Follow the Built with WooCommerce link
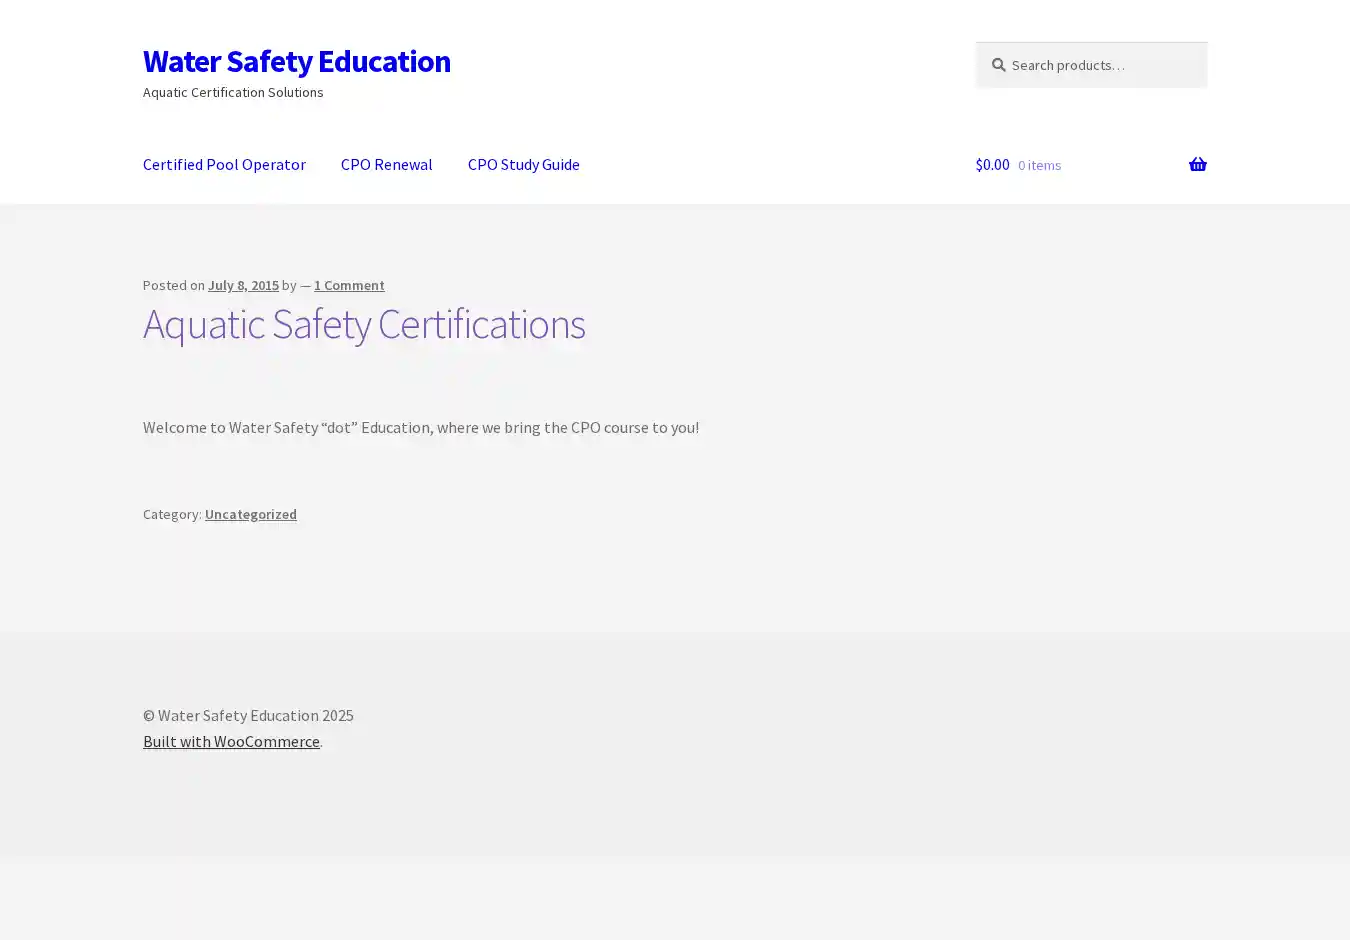Image resolution: width=1350 pixels, height=940 pixels. pyautogui.click(x=231, y=741)
